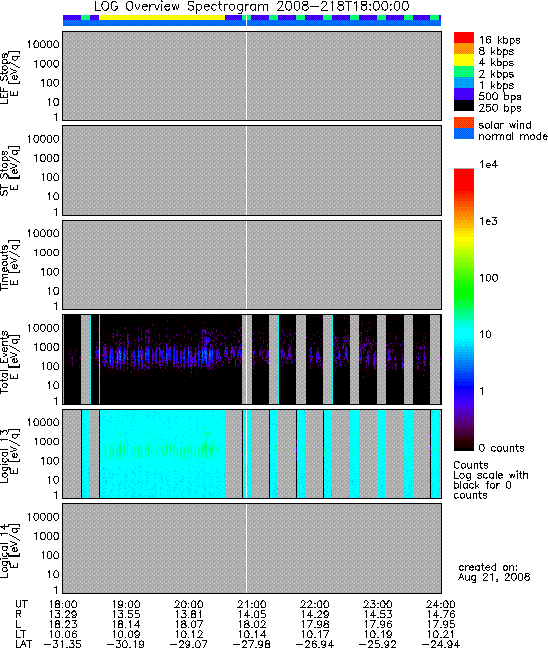Click the 'UT' row label
This screenshot has width=548, height=648.
pyautogui.click(x=21, y=605)
